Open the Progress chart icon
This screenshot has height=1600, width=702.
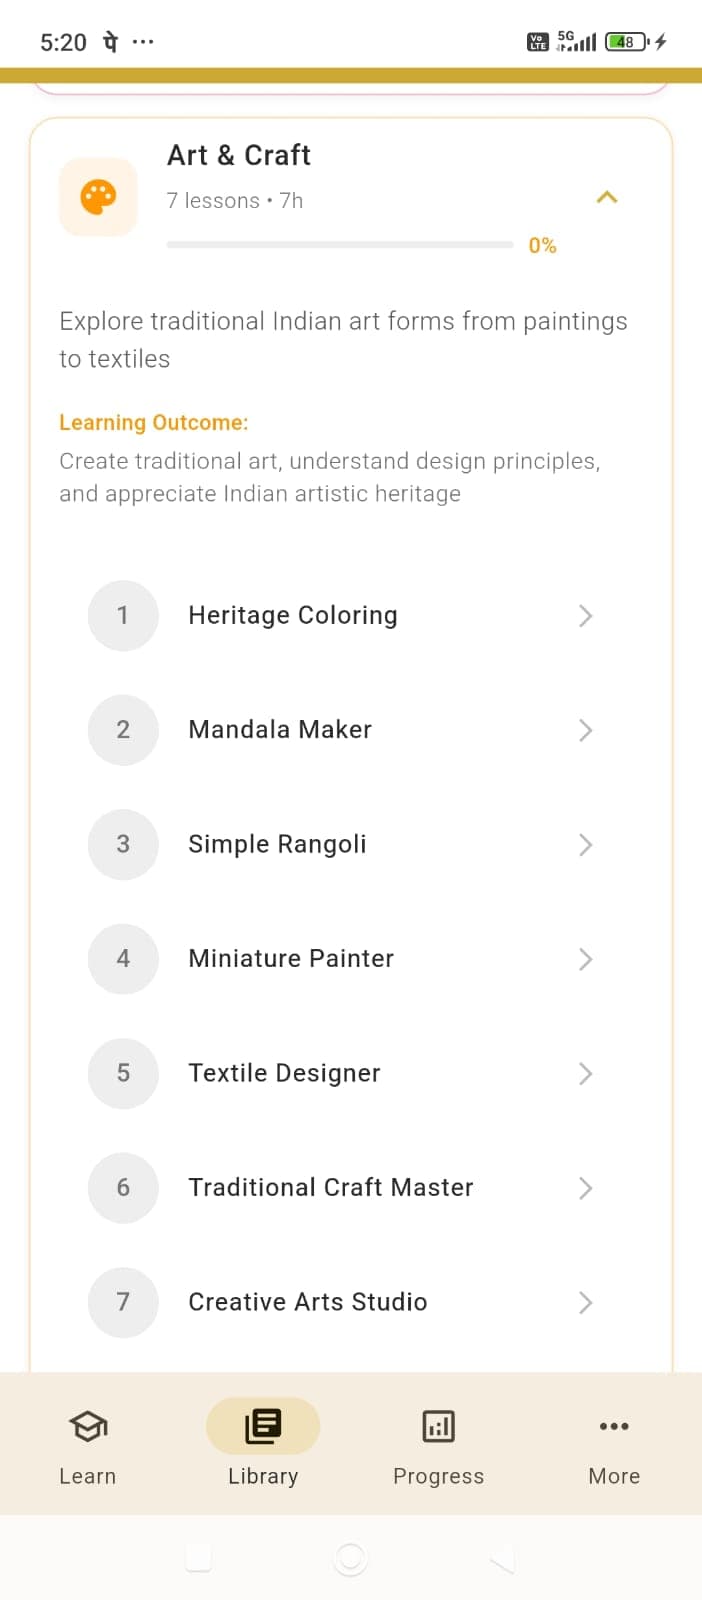click(438, 1426)
